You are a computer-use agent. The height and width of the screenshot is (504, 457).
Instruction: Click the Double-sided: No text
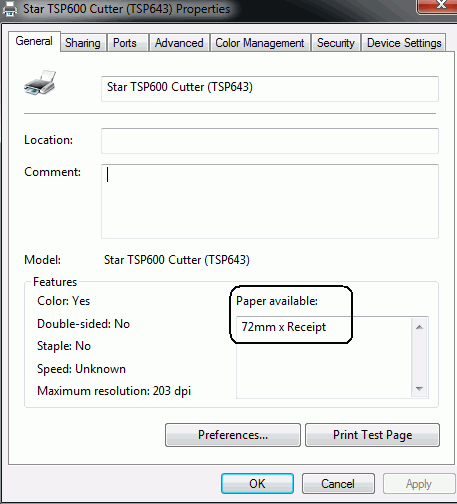(83, 324)
